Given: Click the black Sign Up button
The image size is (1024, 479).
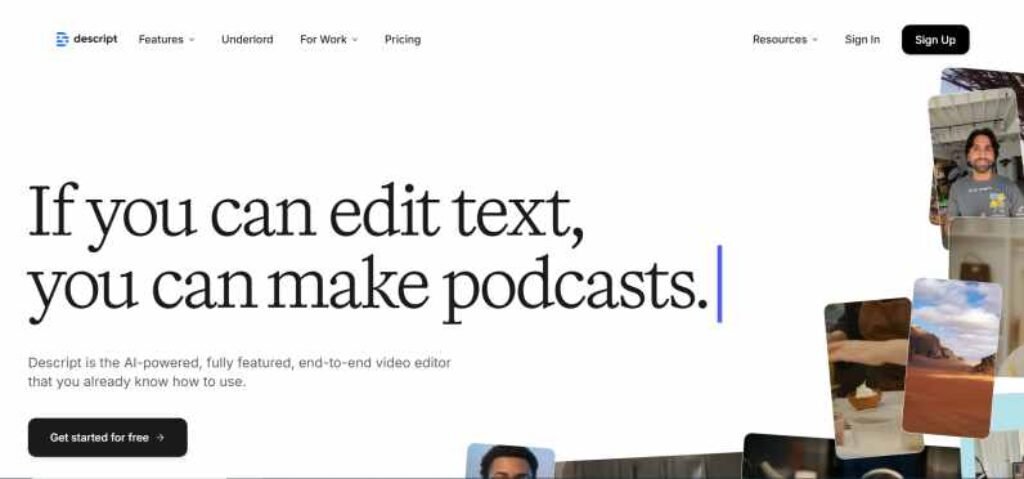Looking at the screenshot, I should tap(935, 40).
